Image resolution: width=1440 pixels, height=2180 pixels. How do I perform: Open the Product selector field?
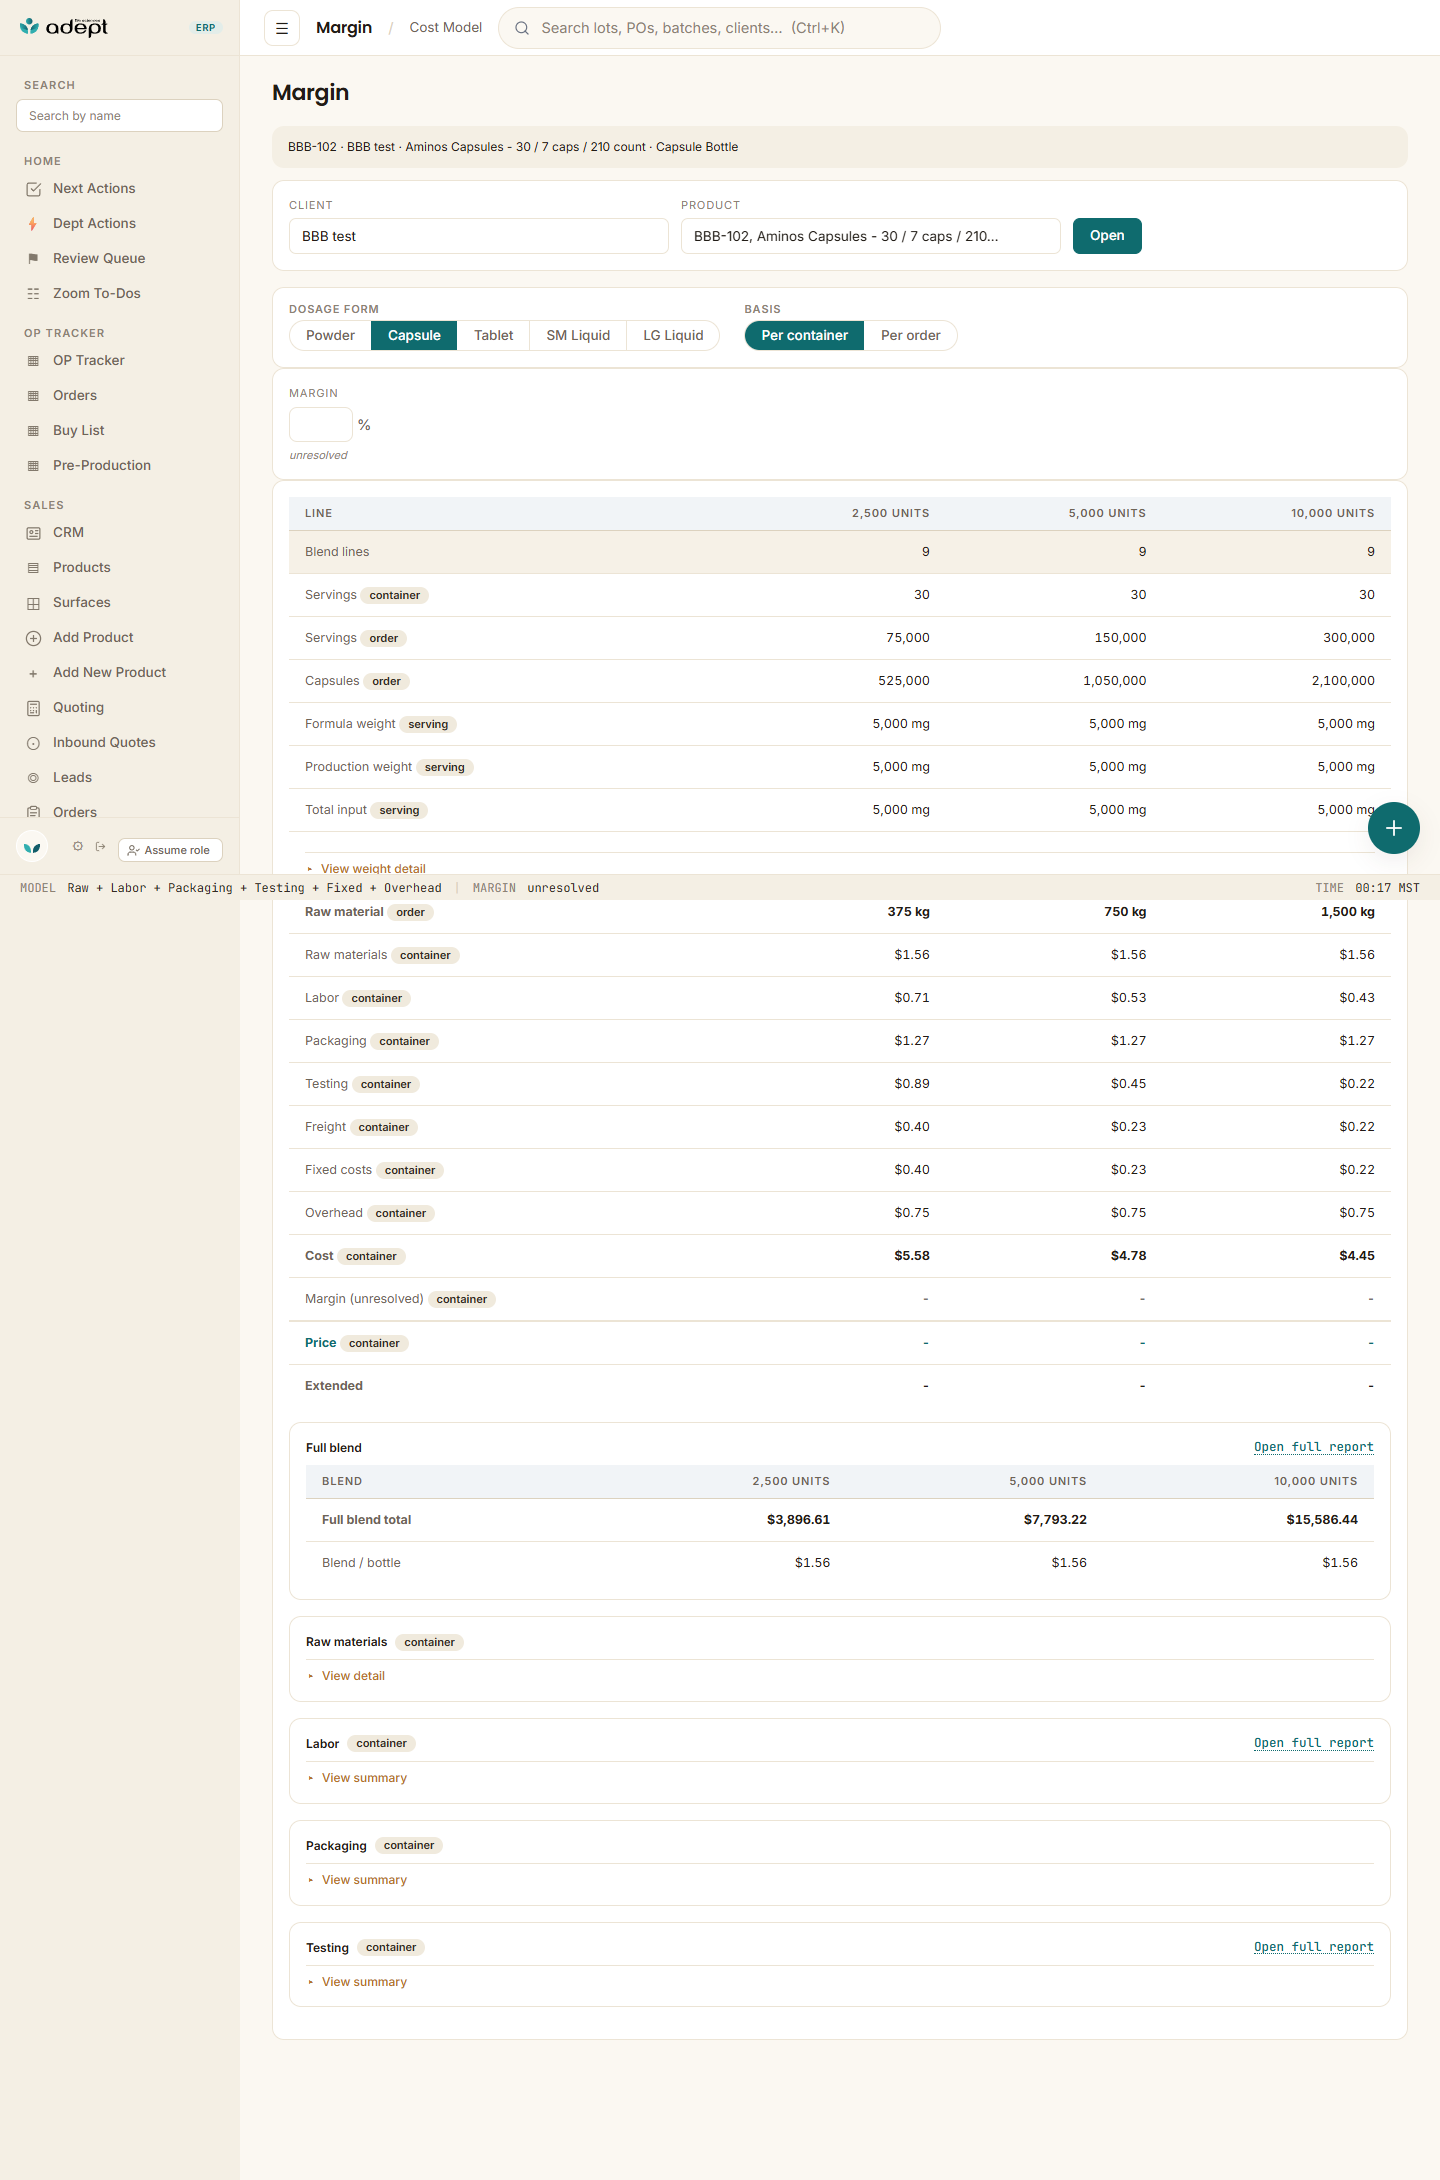click(x=870, y=236)
